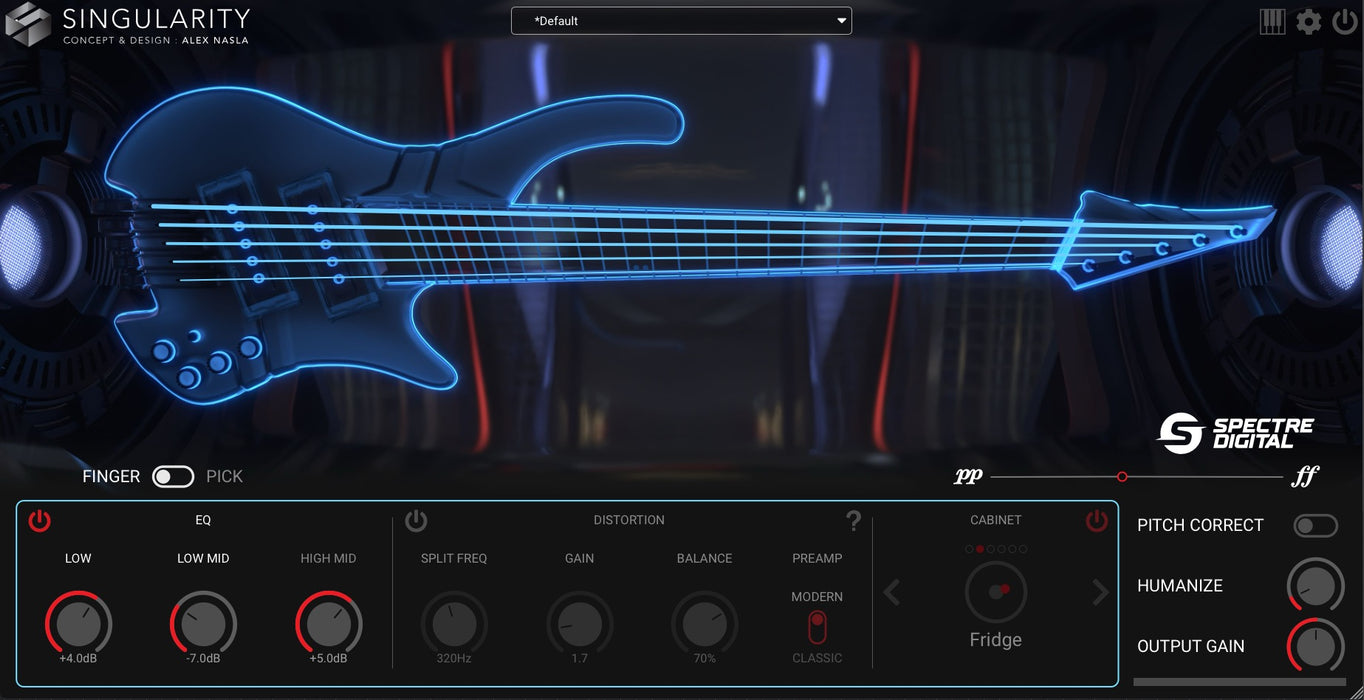Select the fourth cabinet indicator dot
The width and height of the screenshot is (1364, 700).
click(x=1000, y=548)
